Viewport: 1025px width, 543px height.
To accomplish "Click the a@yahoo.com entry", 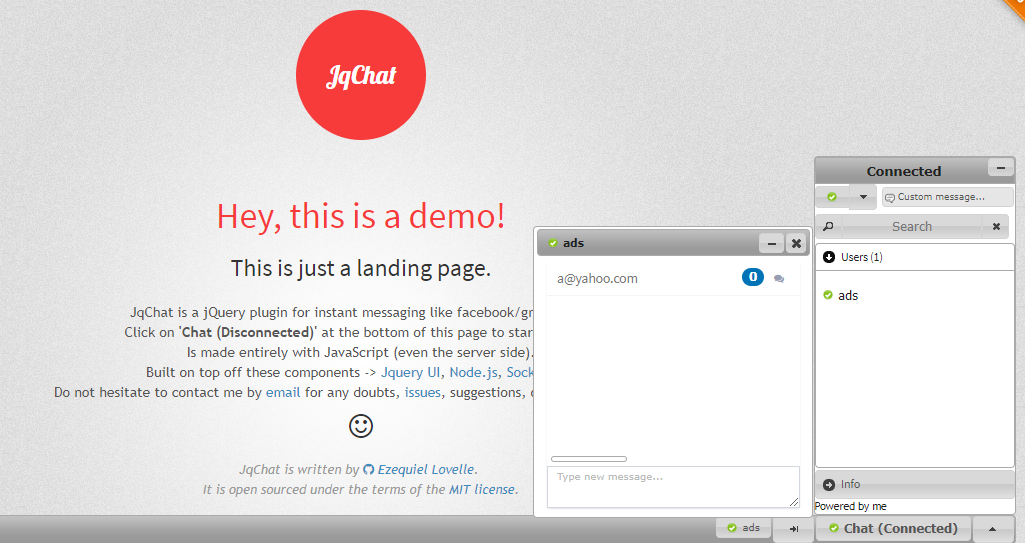I will [x=597, y=278].
